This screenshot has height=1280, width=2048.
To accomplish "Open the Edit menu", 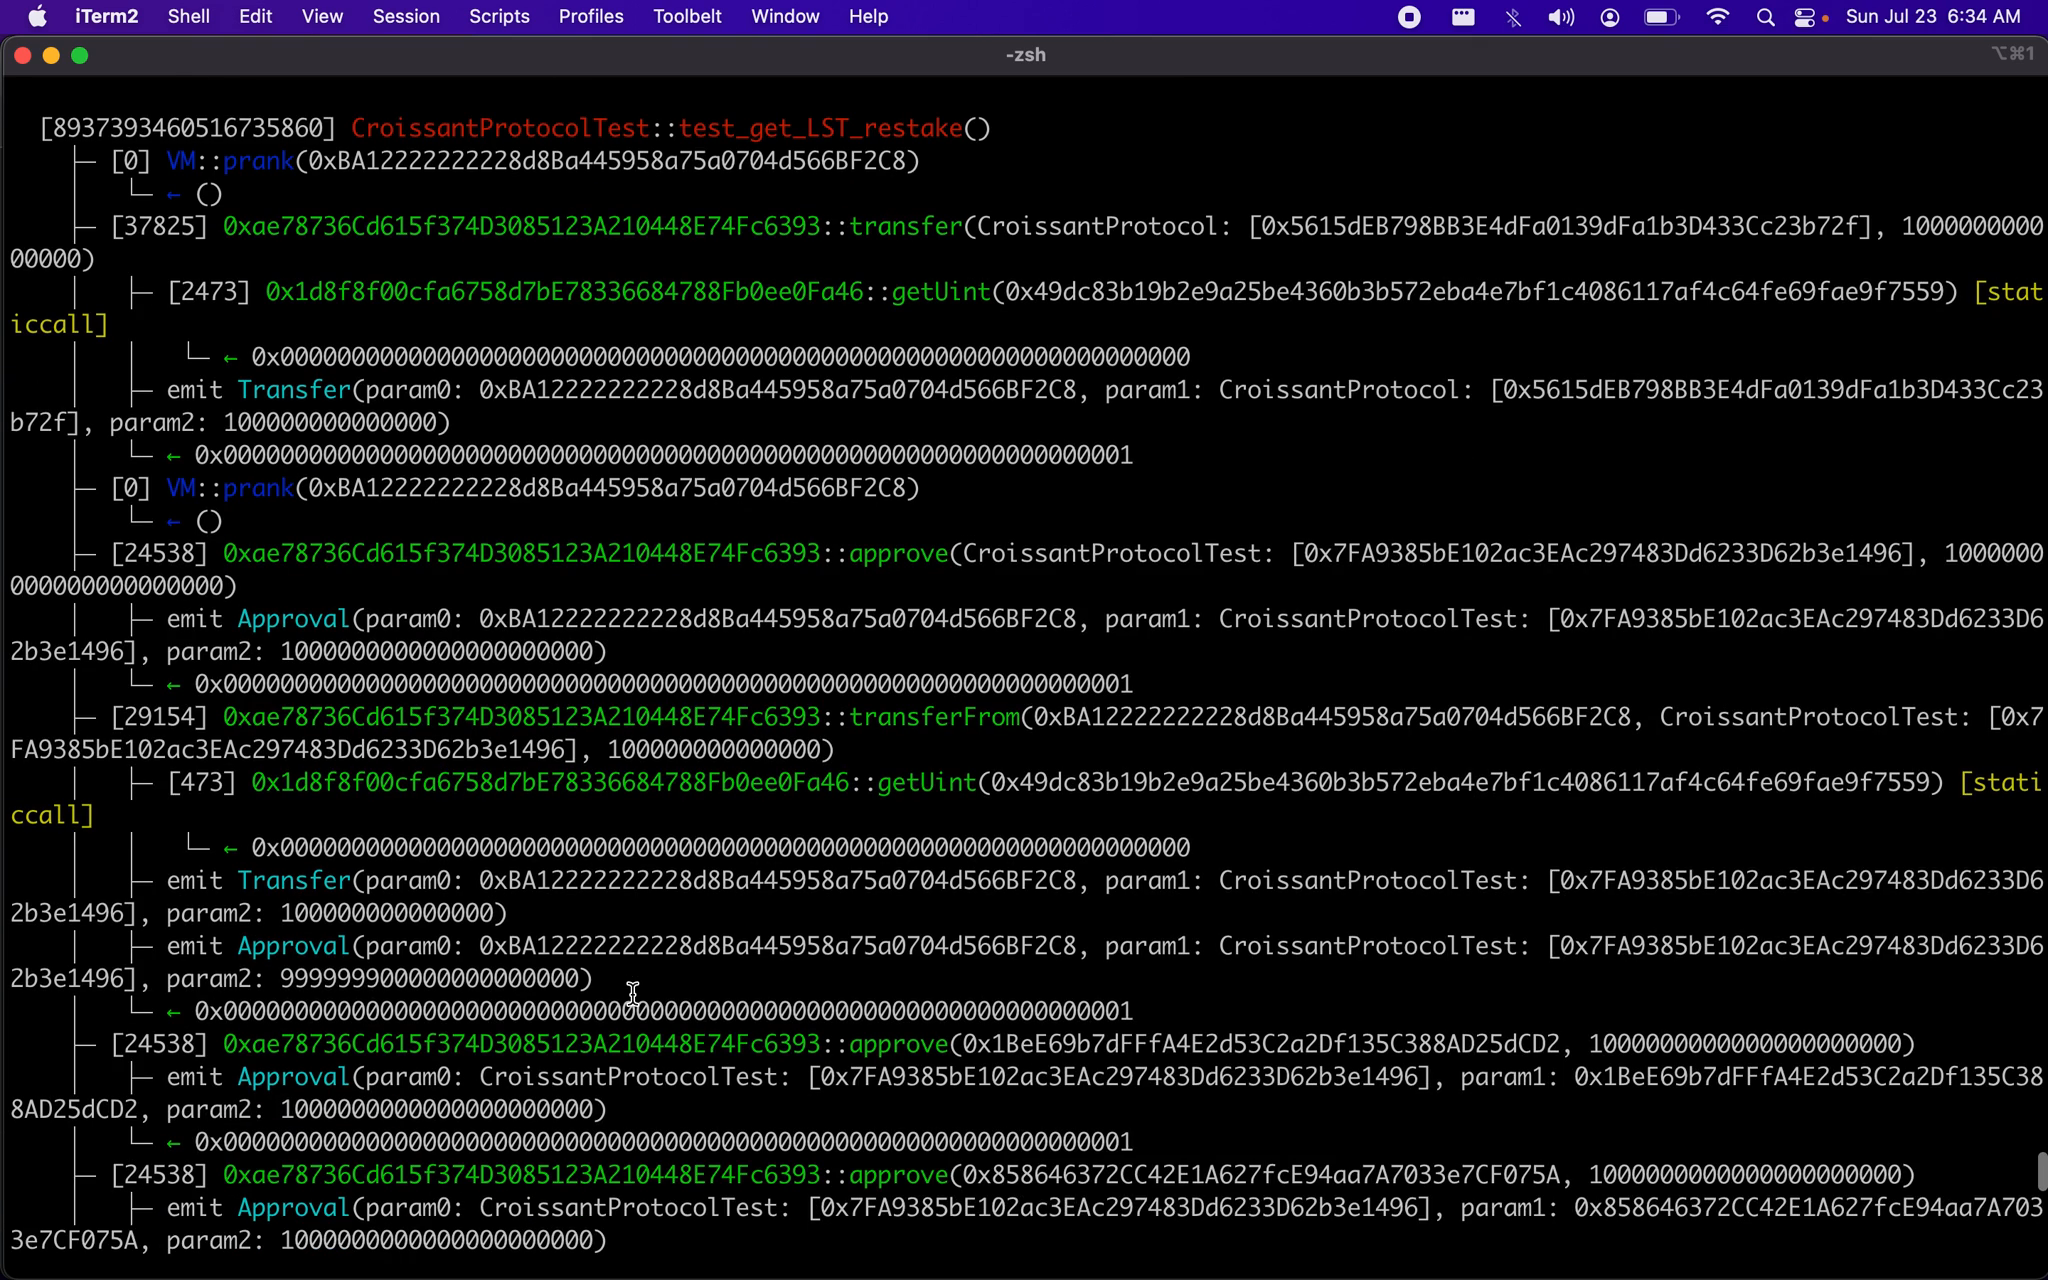I will point(255,17).
